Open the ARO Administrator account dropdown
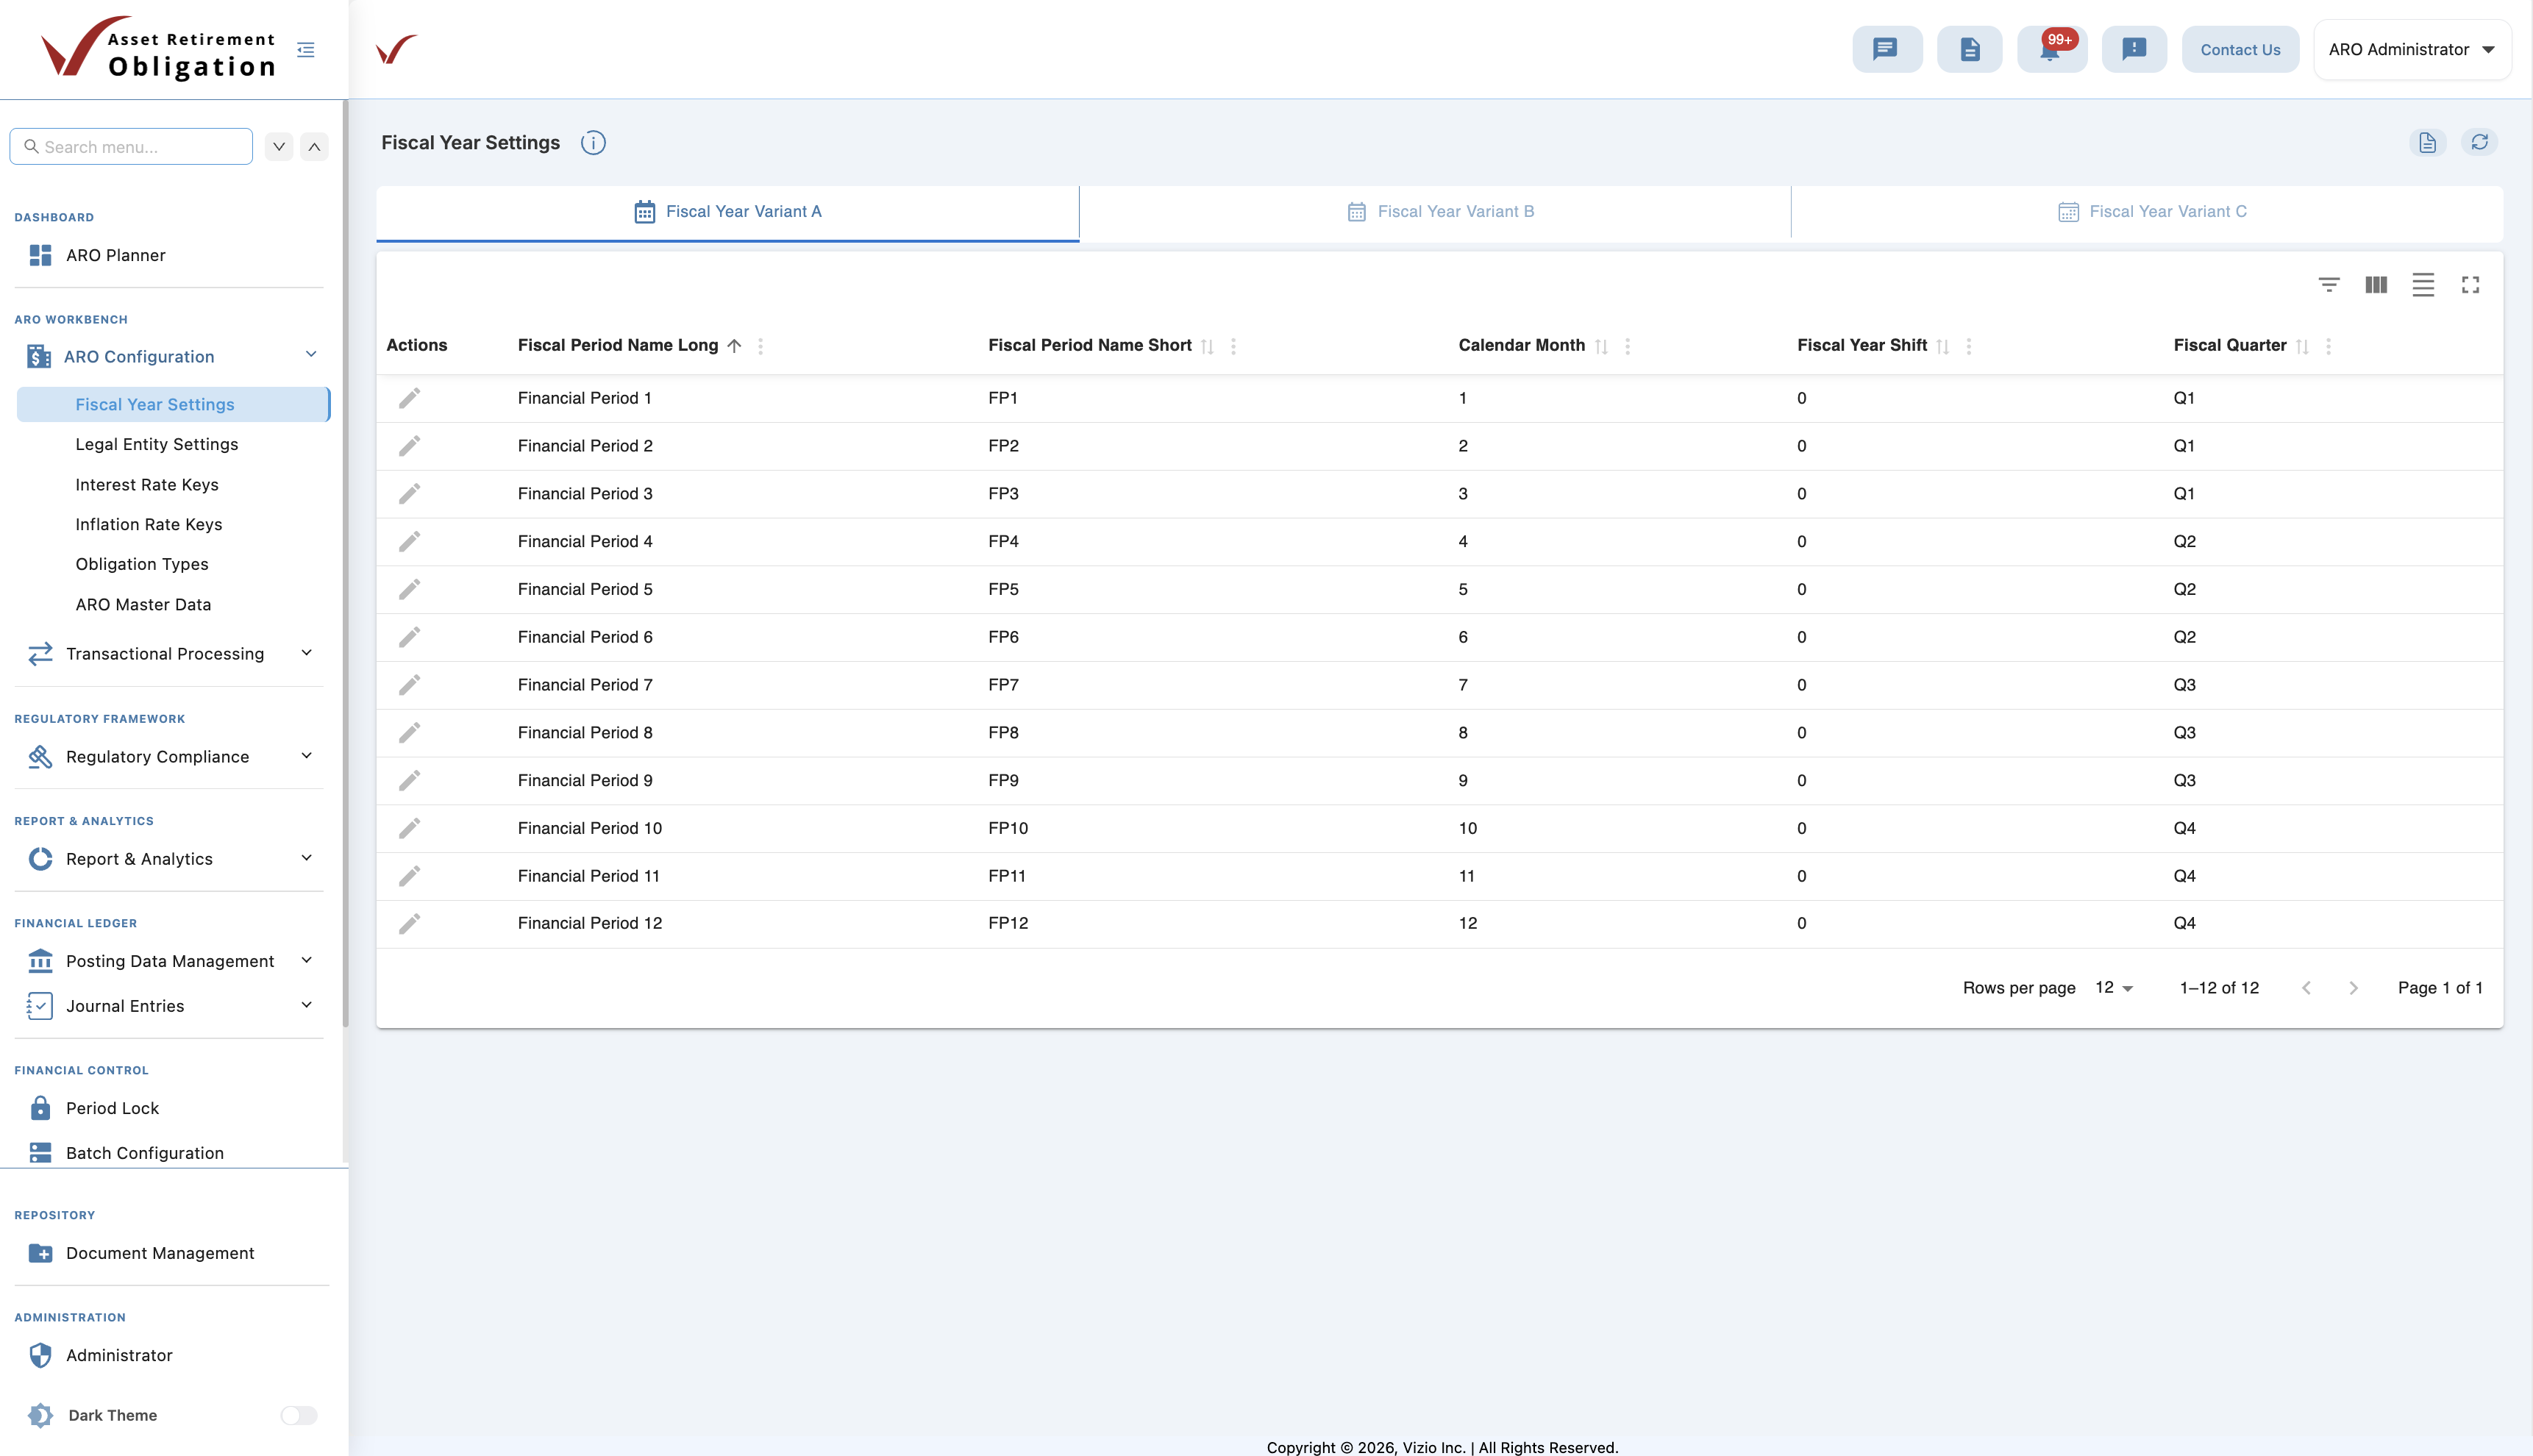Screen dimensions: 2533x1456 (x=2411, y=49)
